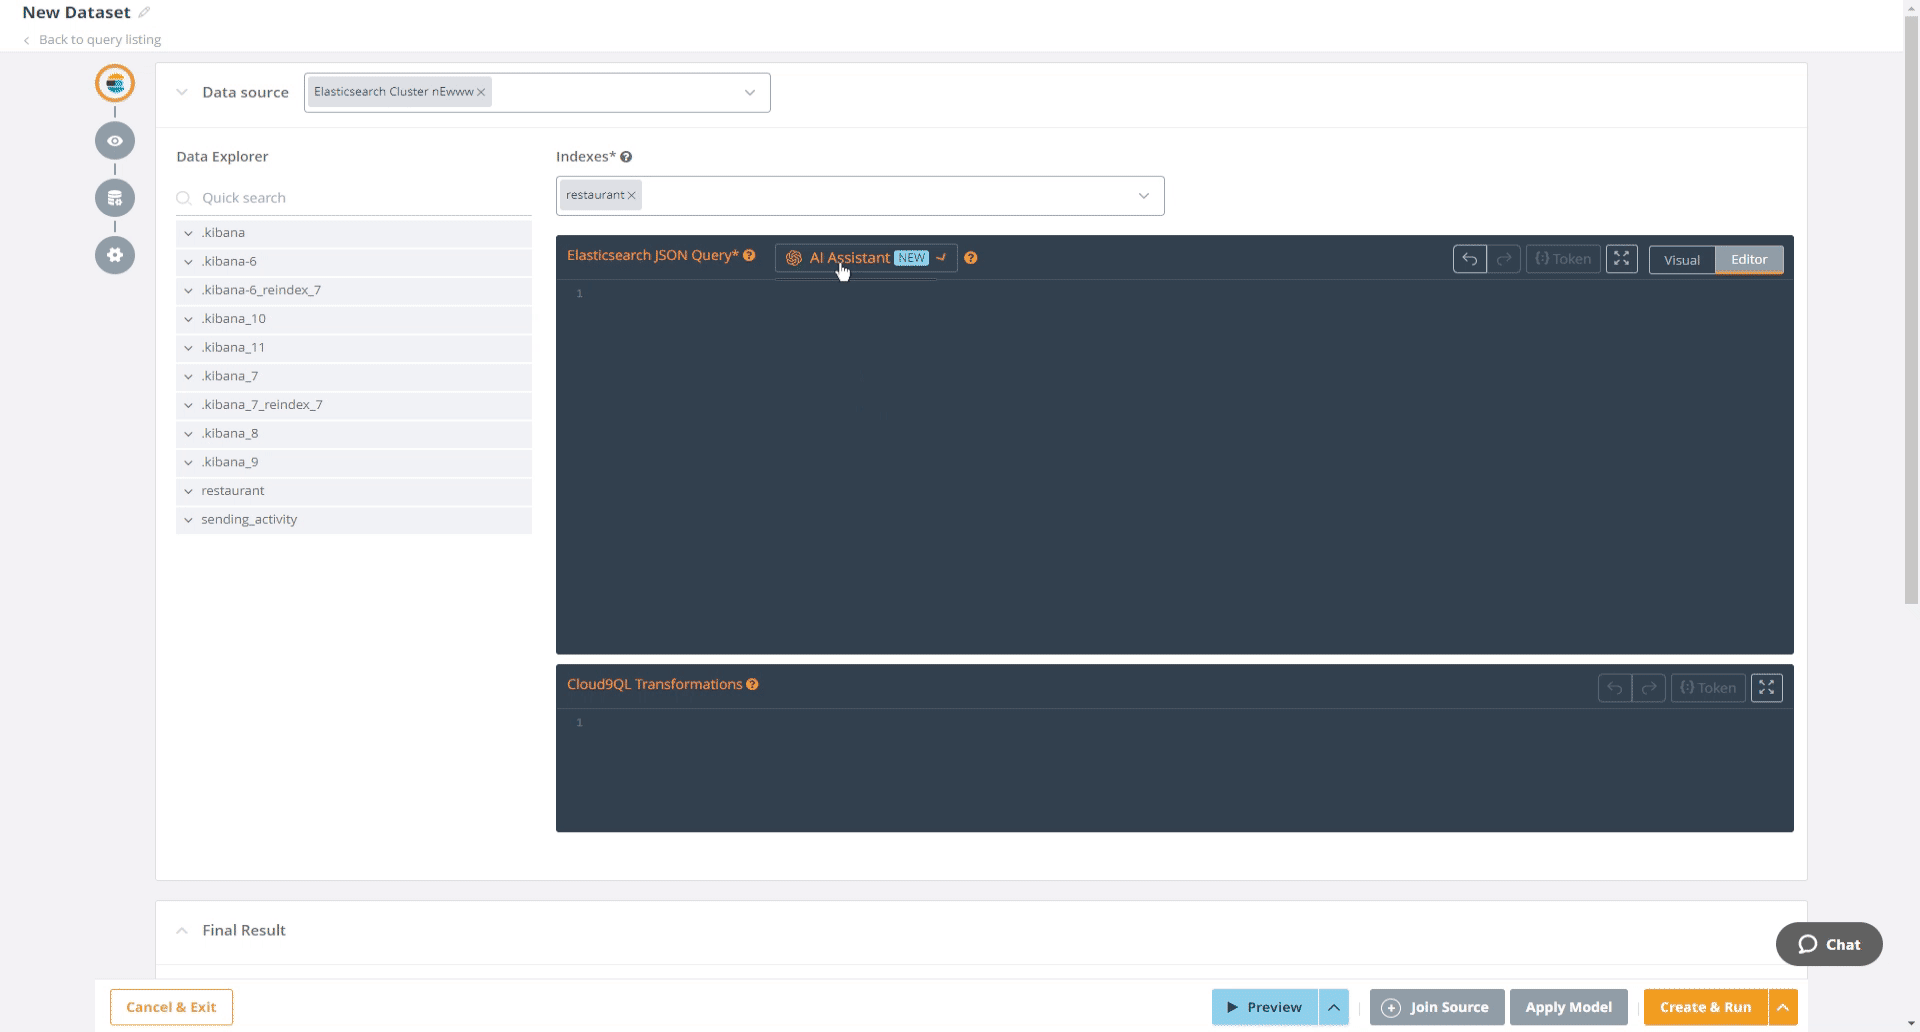
Task: Select the Editor tab
Action: (1749, 259)
